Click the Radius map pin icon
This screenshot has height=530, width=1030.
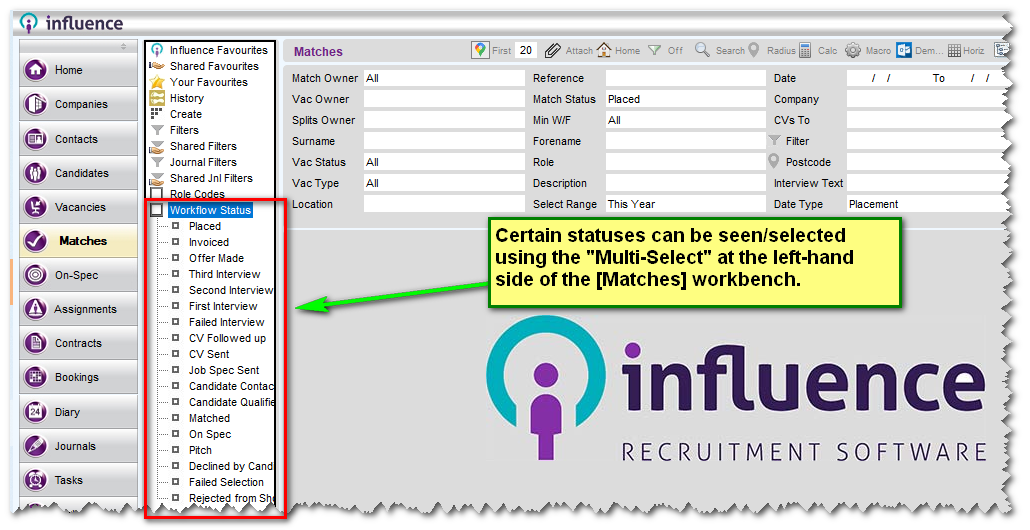(753, 50)
